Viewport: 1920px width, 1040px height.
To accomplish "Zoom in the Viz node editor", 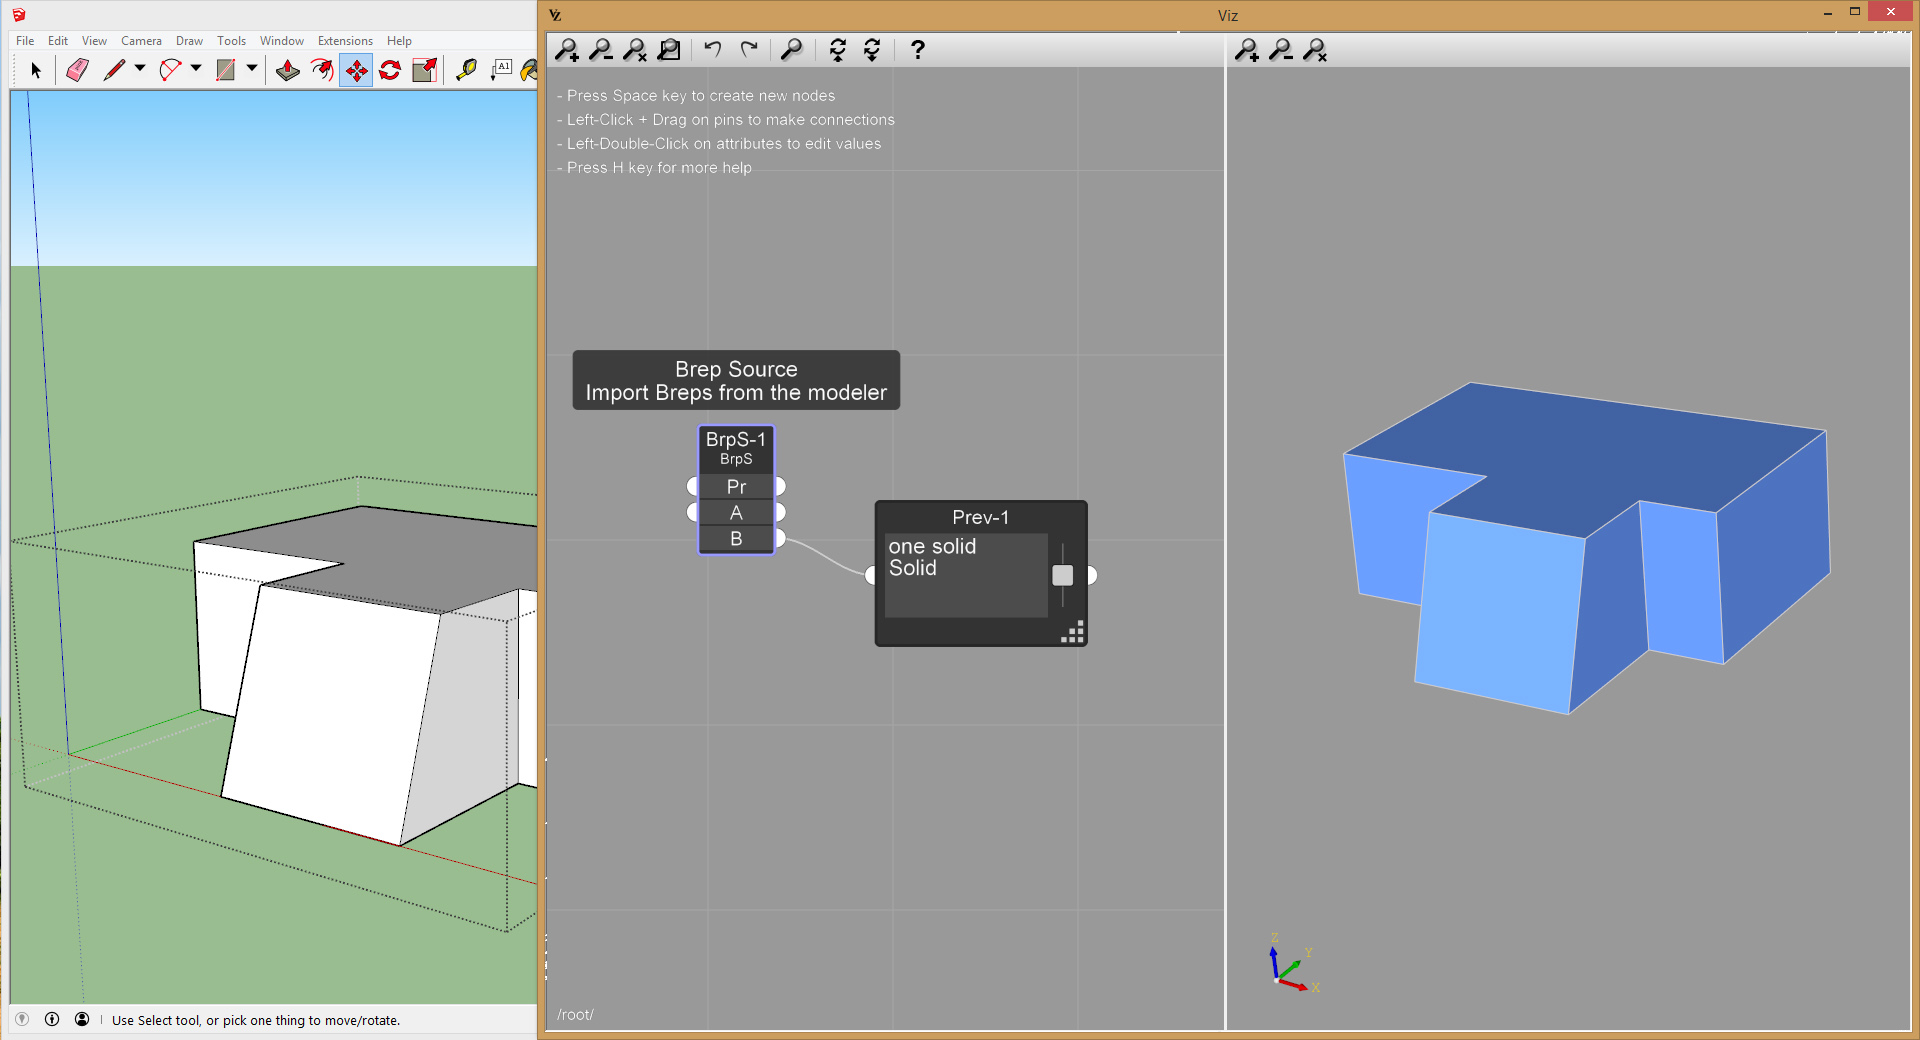I will 567,50.
